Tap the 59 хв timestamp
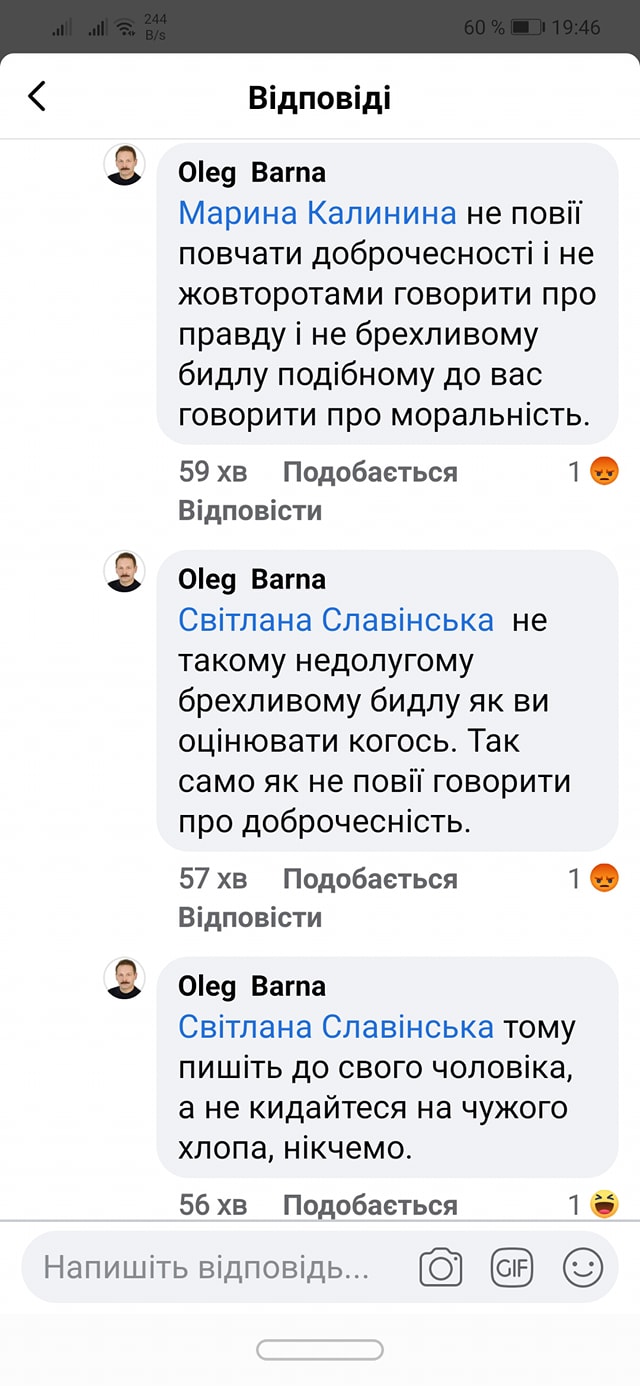 [211, 471]
